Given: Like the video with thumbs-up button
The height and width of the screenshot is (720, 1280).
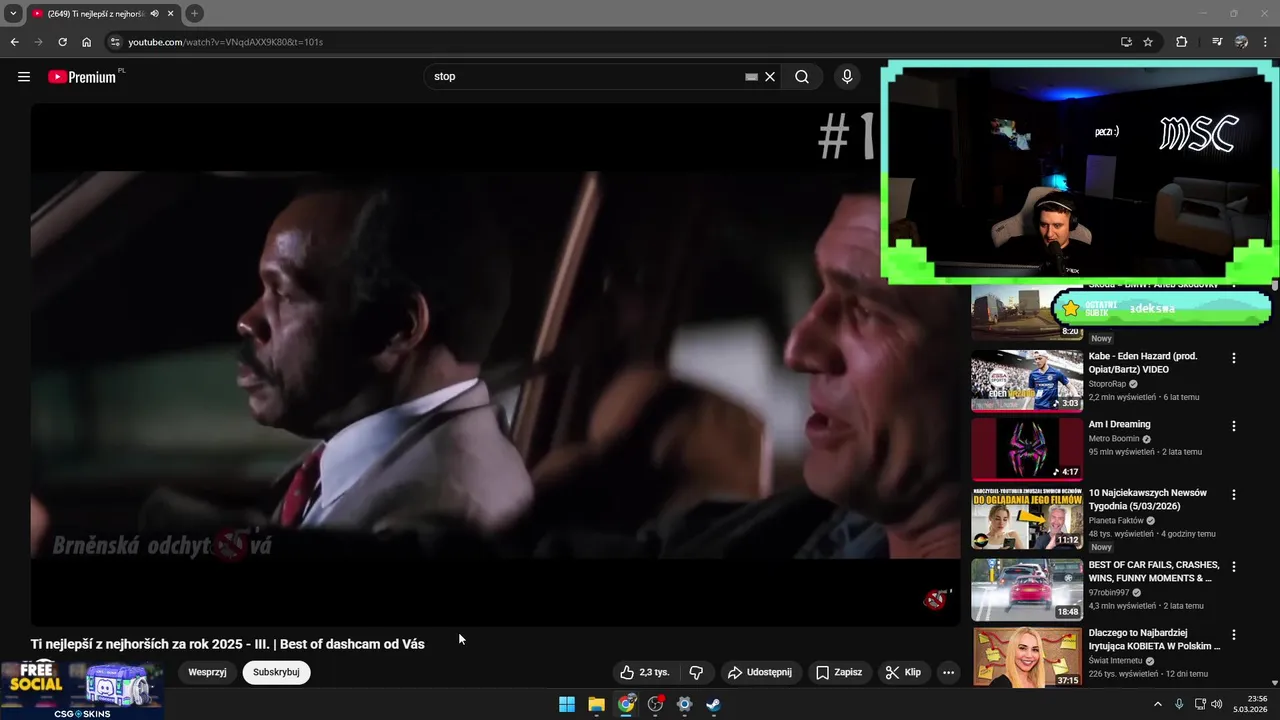Looking at the screenshot, I should 644,672.
